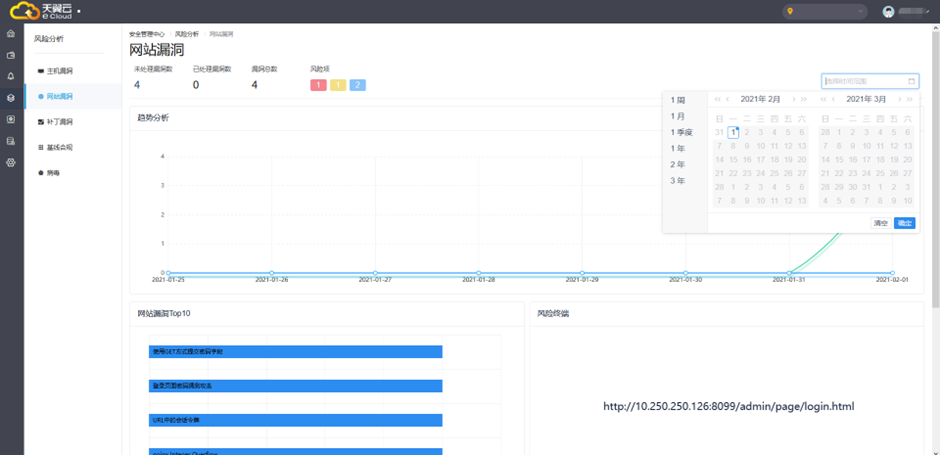Viewport: 940px width, 455px height.
Task: Go to previous year in 2021年 2月 calendar
Action: 717,99
